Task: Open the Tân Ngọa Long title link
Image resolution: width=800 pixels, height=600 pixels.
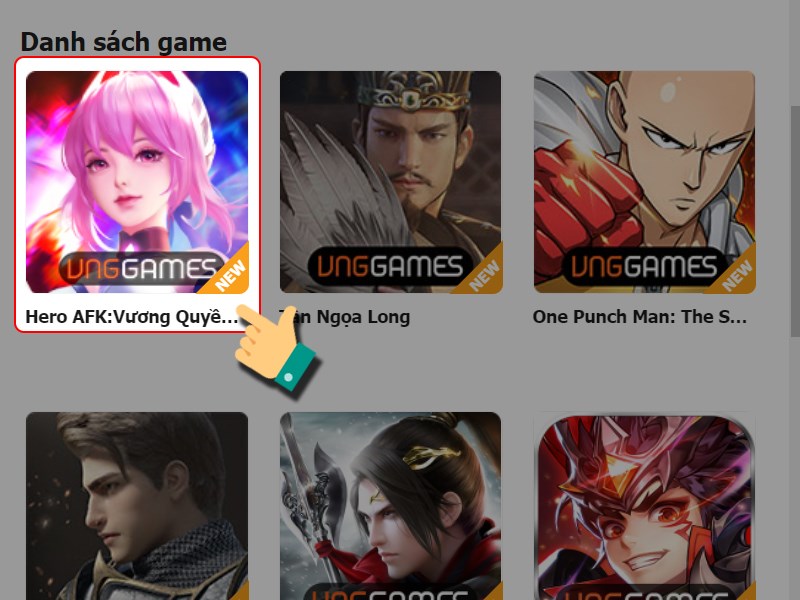Action: point(345,317)
